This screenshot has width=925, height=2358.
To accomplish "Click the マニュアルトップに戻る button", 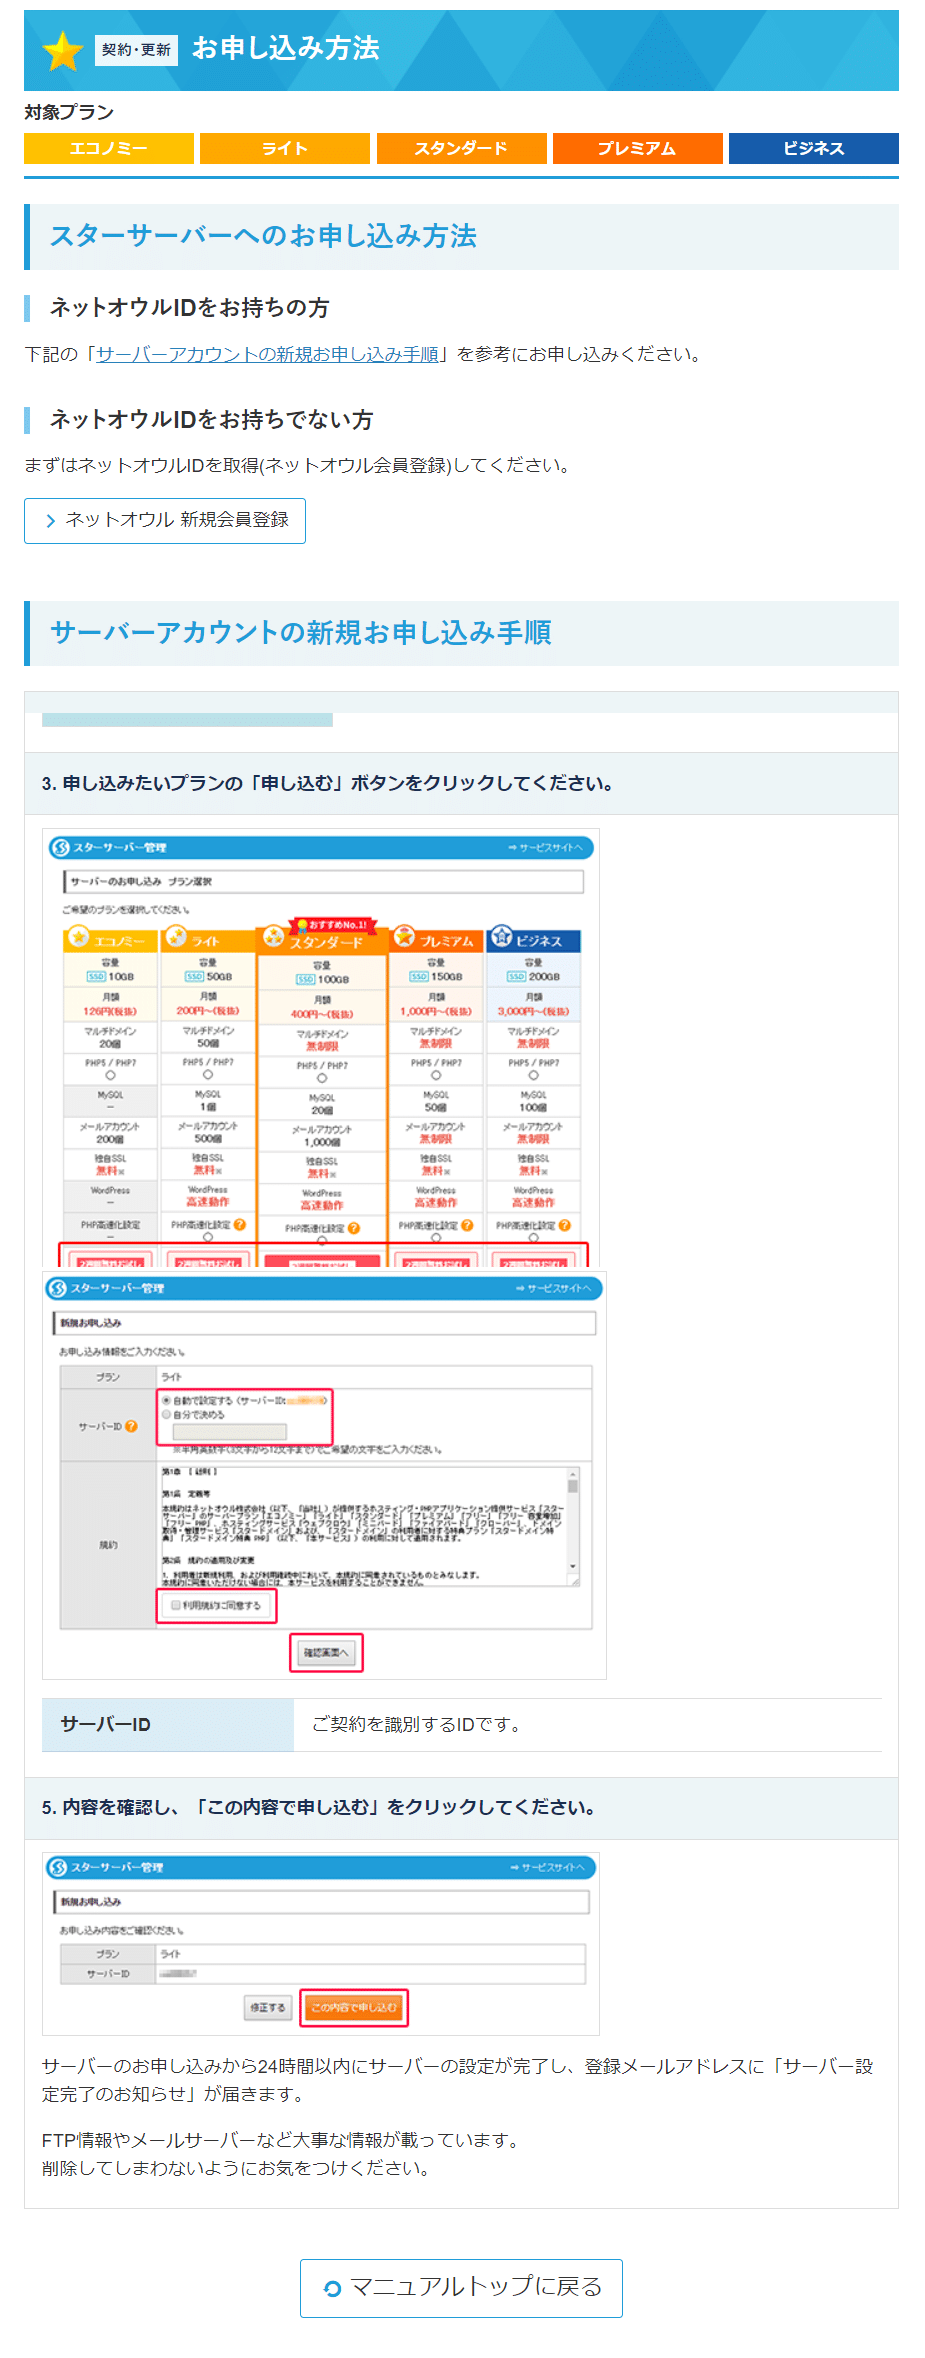I will 461,2288.
